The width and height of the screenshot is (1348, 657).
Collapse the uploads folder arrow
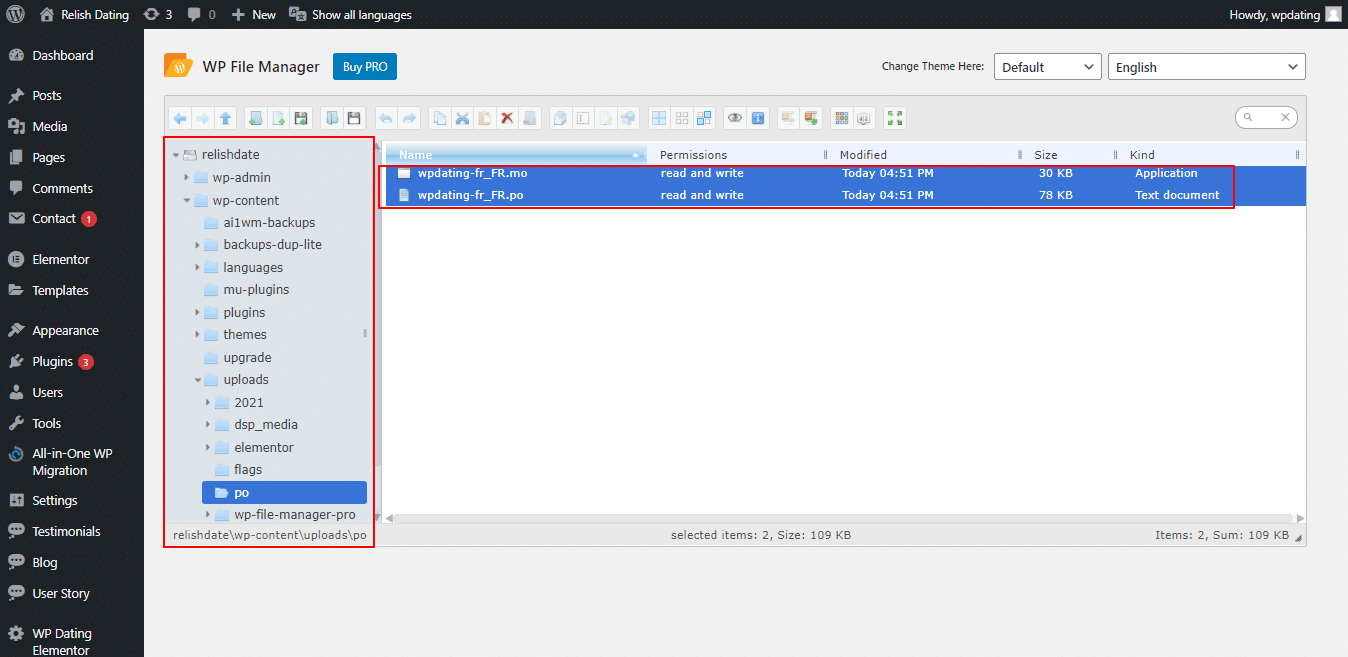[x=198, y=380]
